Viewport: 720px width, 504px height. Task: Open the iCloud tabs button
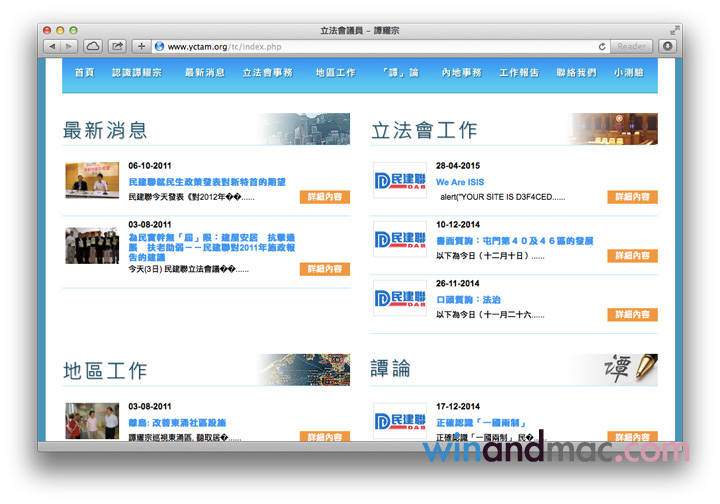pos(93,46)
